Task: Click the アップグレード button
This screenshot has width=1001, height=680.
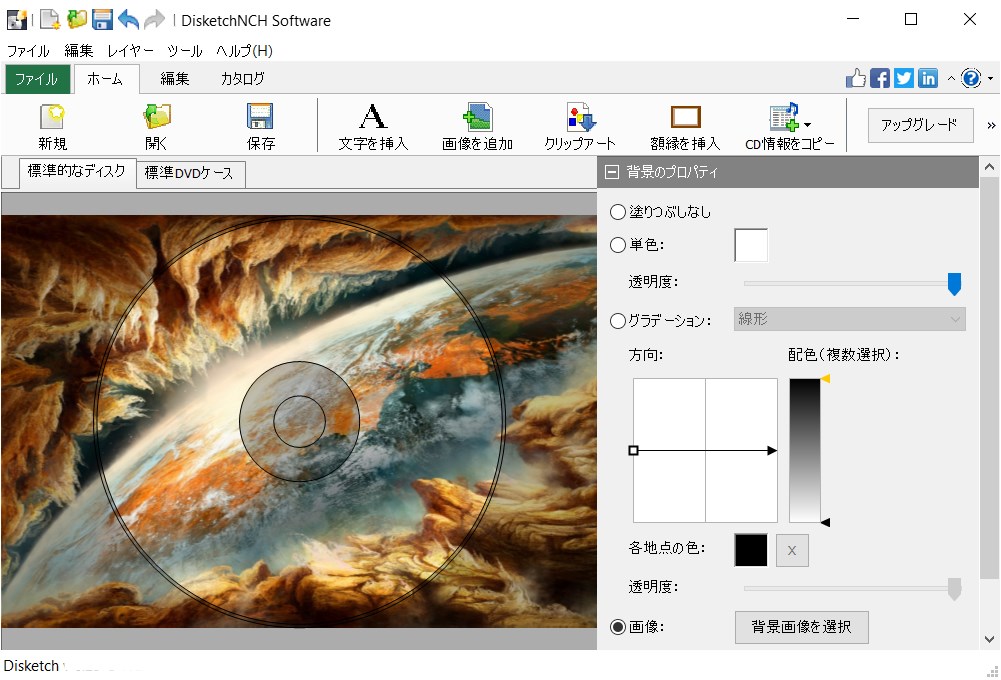Action: point(920,125)
